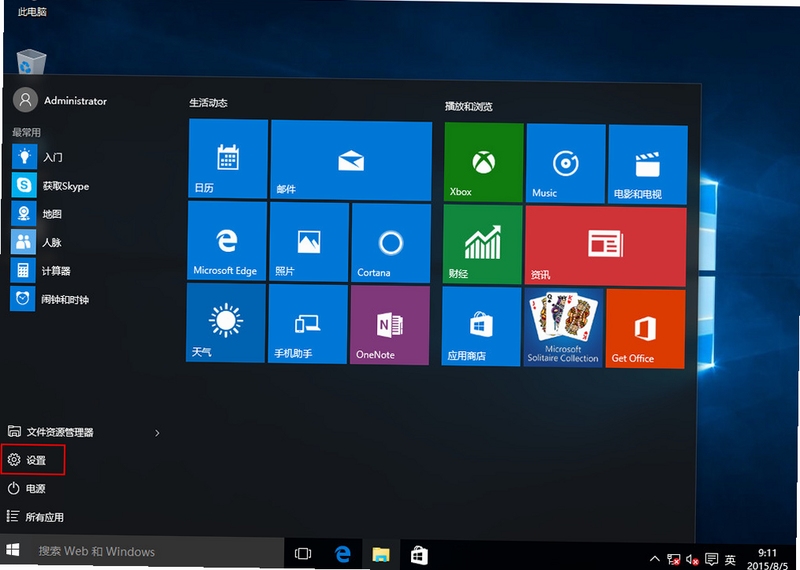Click the network status tray icon
The width and height of the screenshot is (800, 570).
[x=673, y=559]
